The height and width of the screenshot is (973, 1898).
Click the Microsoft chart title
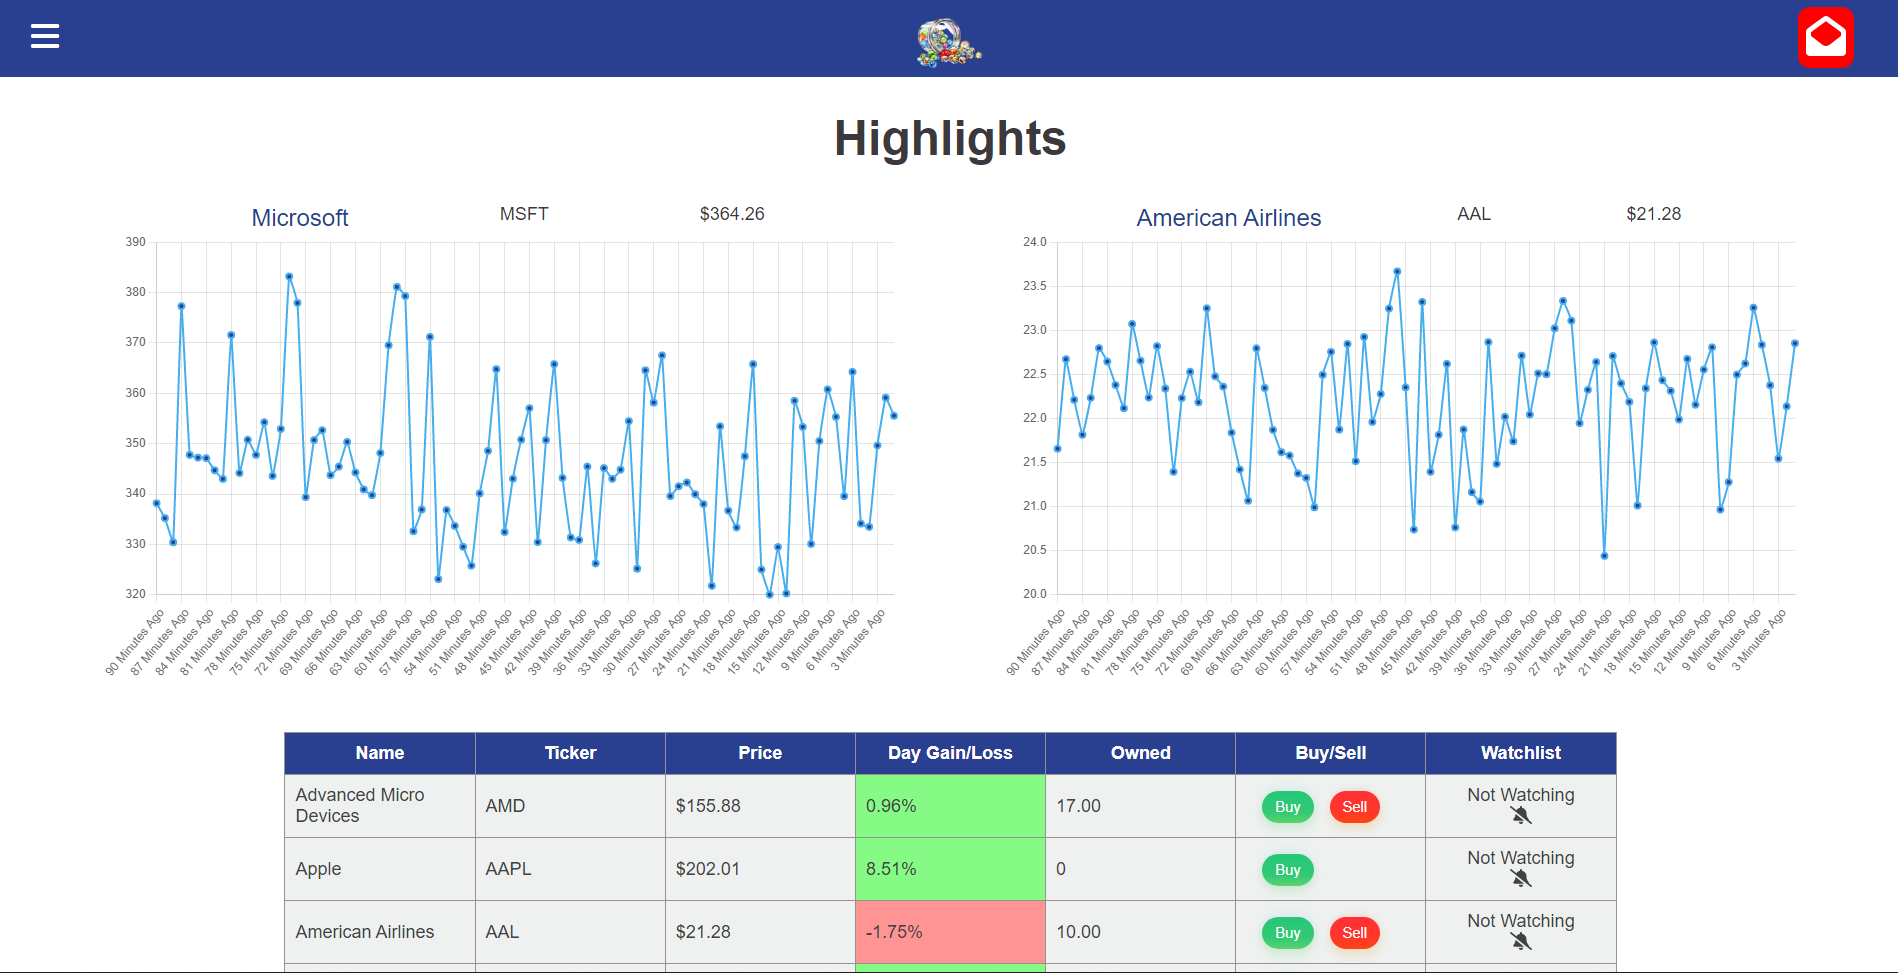pos(300,217)
